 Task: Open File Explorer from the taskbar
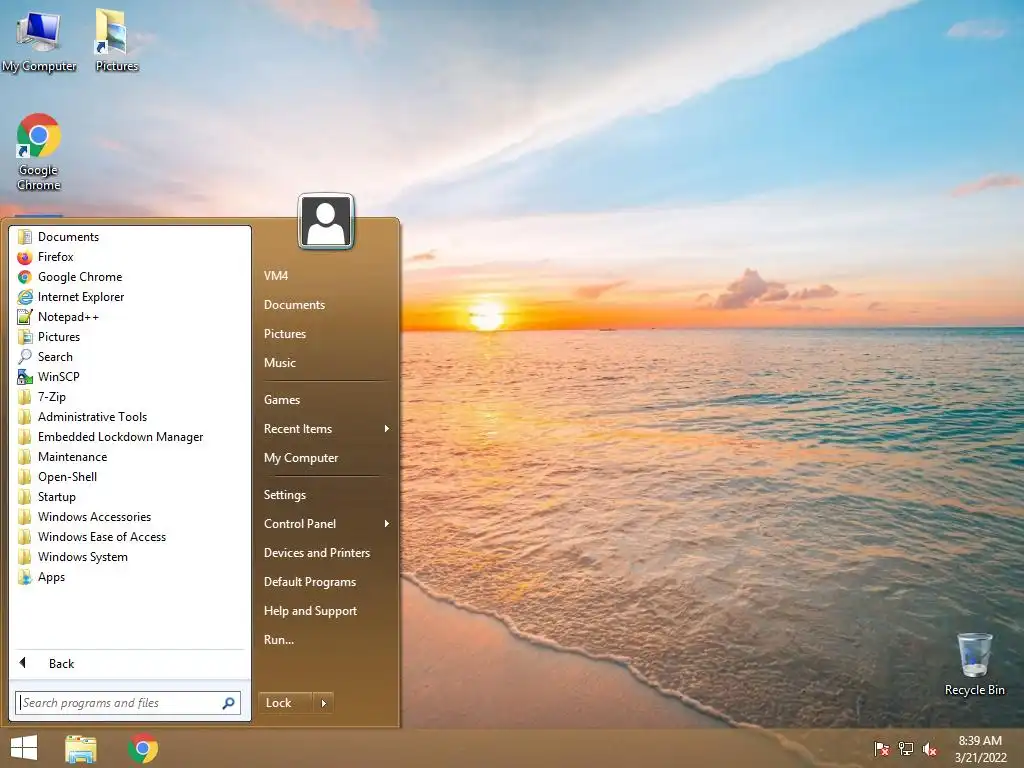(x=81, y=748)
